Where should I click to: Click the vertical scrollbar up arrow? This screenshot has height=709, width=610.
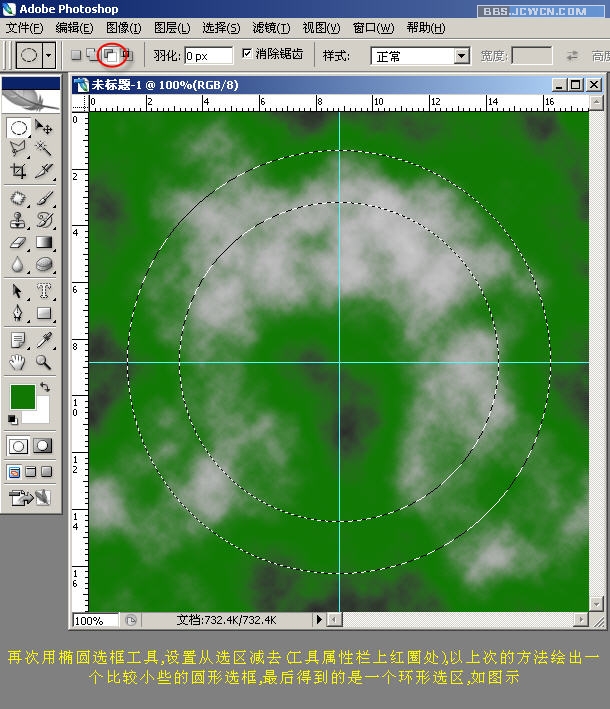pos(596,103)
